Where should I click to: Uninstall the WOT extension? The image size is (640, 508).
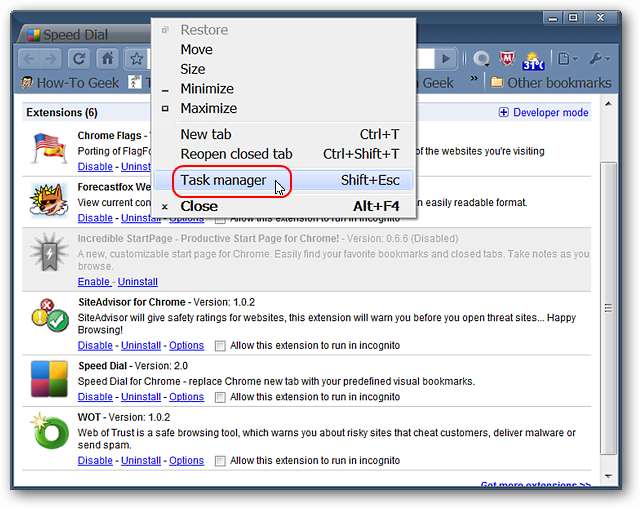[x=141, y=460]
